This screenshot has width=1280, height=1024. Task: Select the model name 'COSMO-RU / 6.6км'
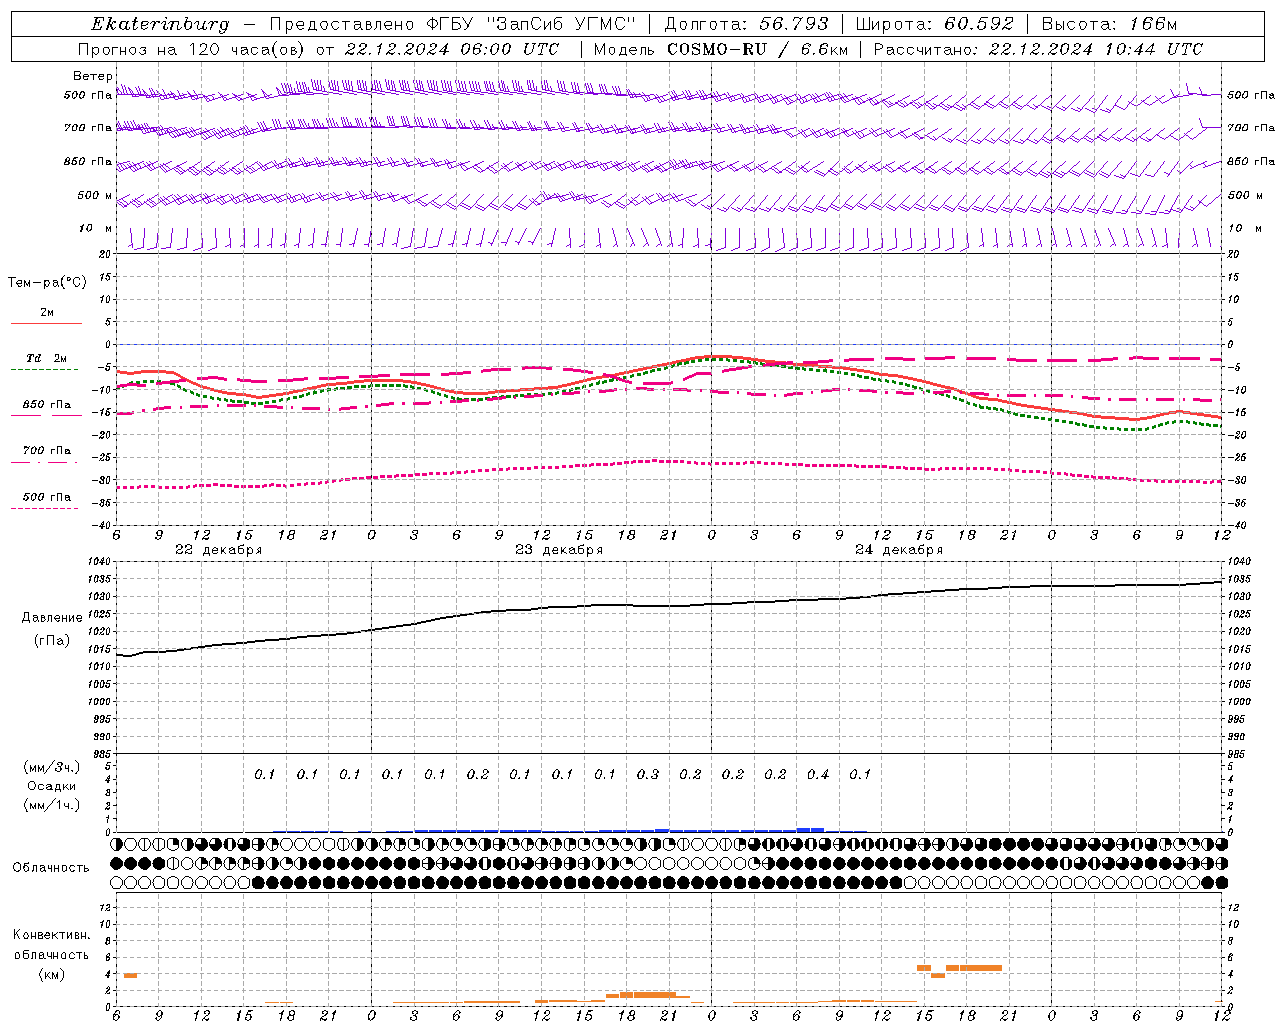[x=758, y=49]
